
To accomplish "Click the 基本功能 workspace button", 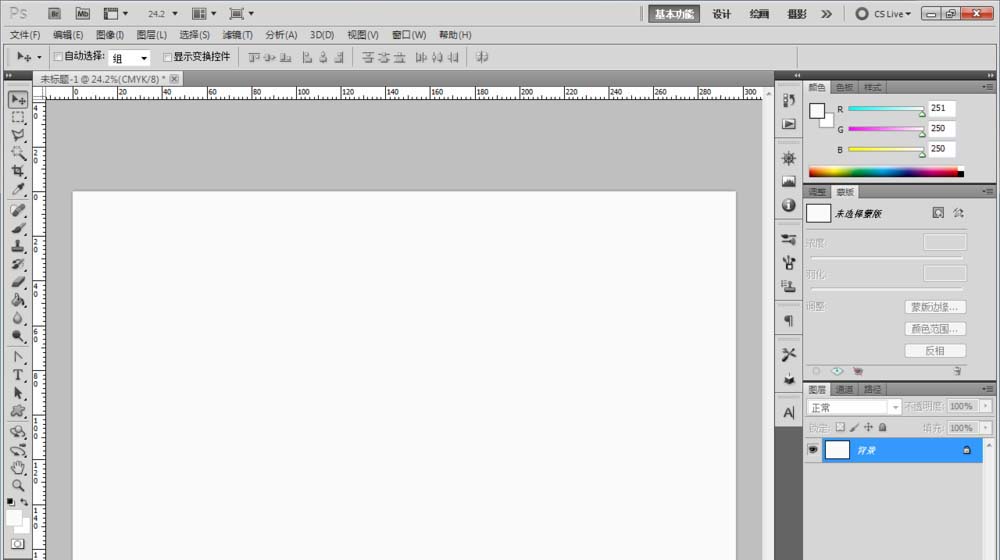I will (x=674, y=14).
